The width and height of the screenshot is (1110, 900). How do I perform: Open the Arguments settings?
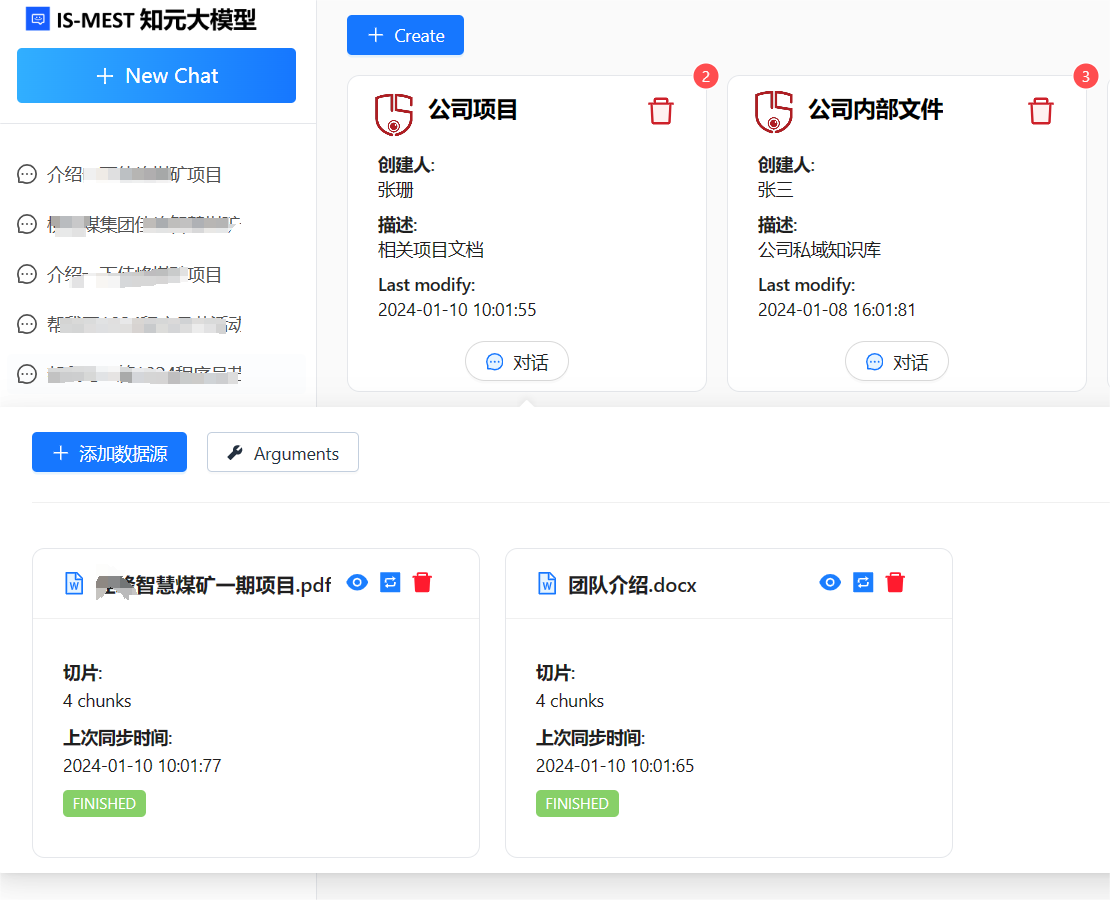[x=283, y=453]
